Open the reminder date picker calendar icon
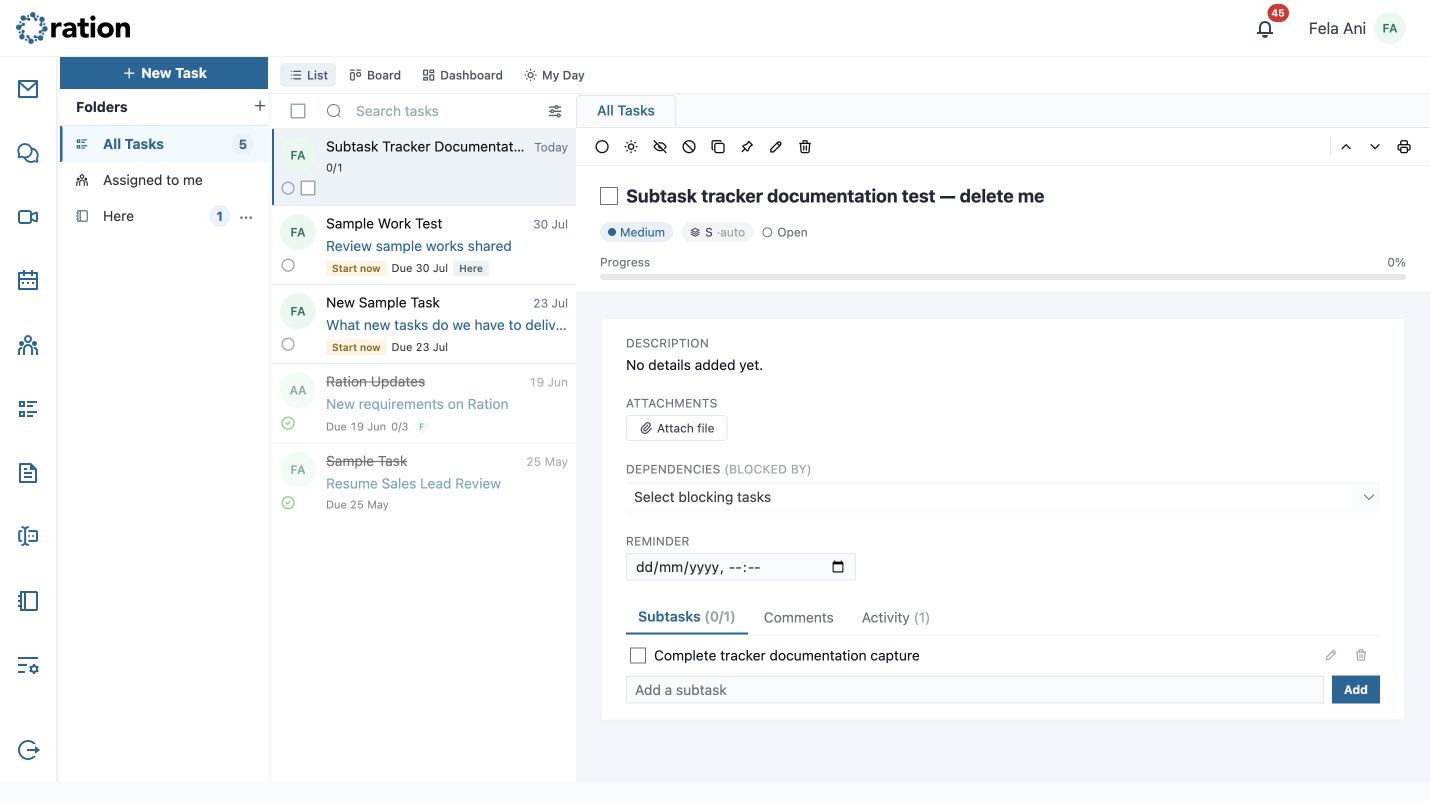This screenshot has height=801, width=1430. 838,567
